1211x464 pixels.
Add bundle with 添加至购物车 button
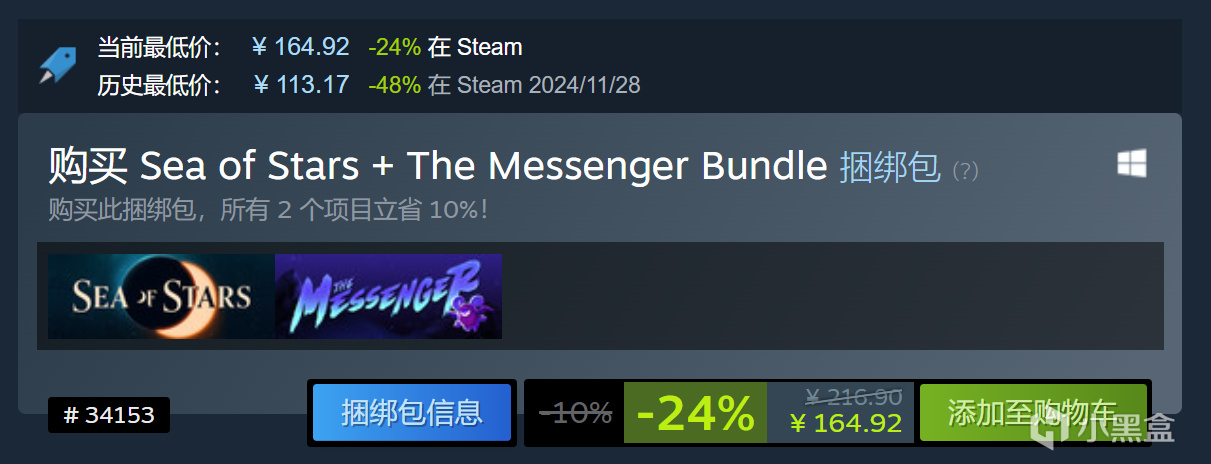[1033, 412]
